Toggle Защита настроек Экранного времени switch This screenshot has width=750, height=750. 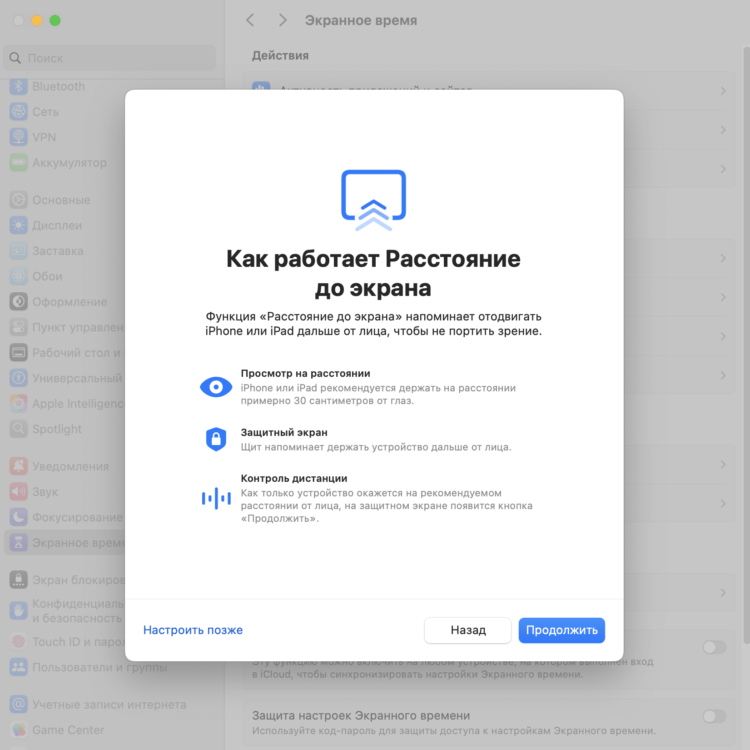(x=714, y=716)
